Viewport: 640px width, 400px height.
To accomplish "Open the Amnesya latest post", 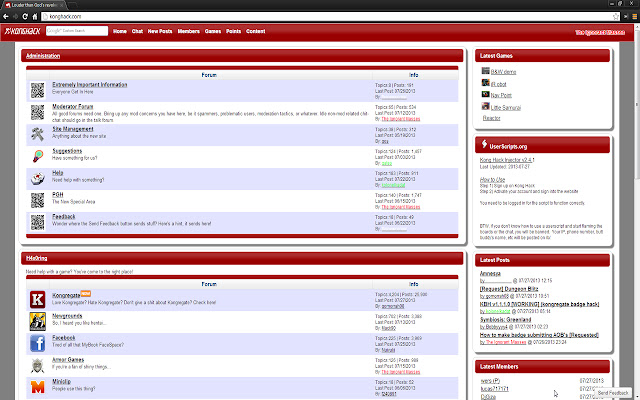I will (x=490, y=273).
